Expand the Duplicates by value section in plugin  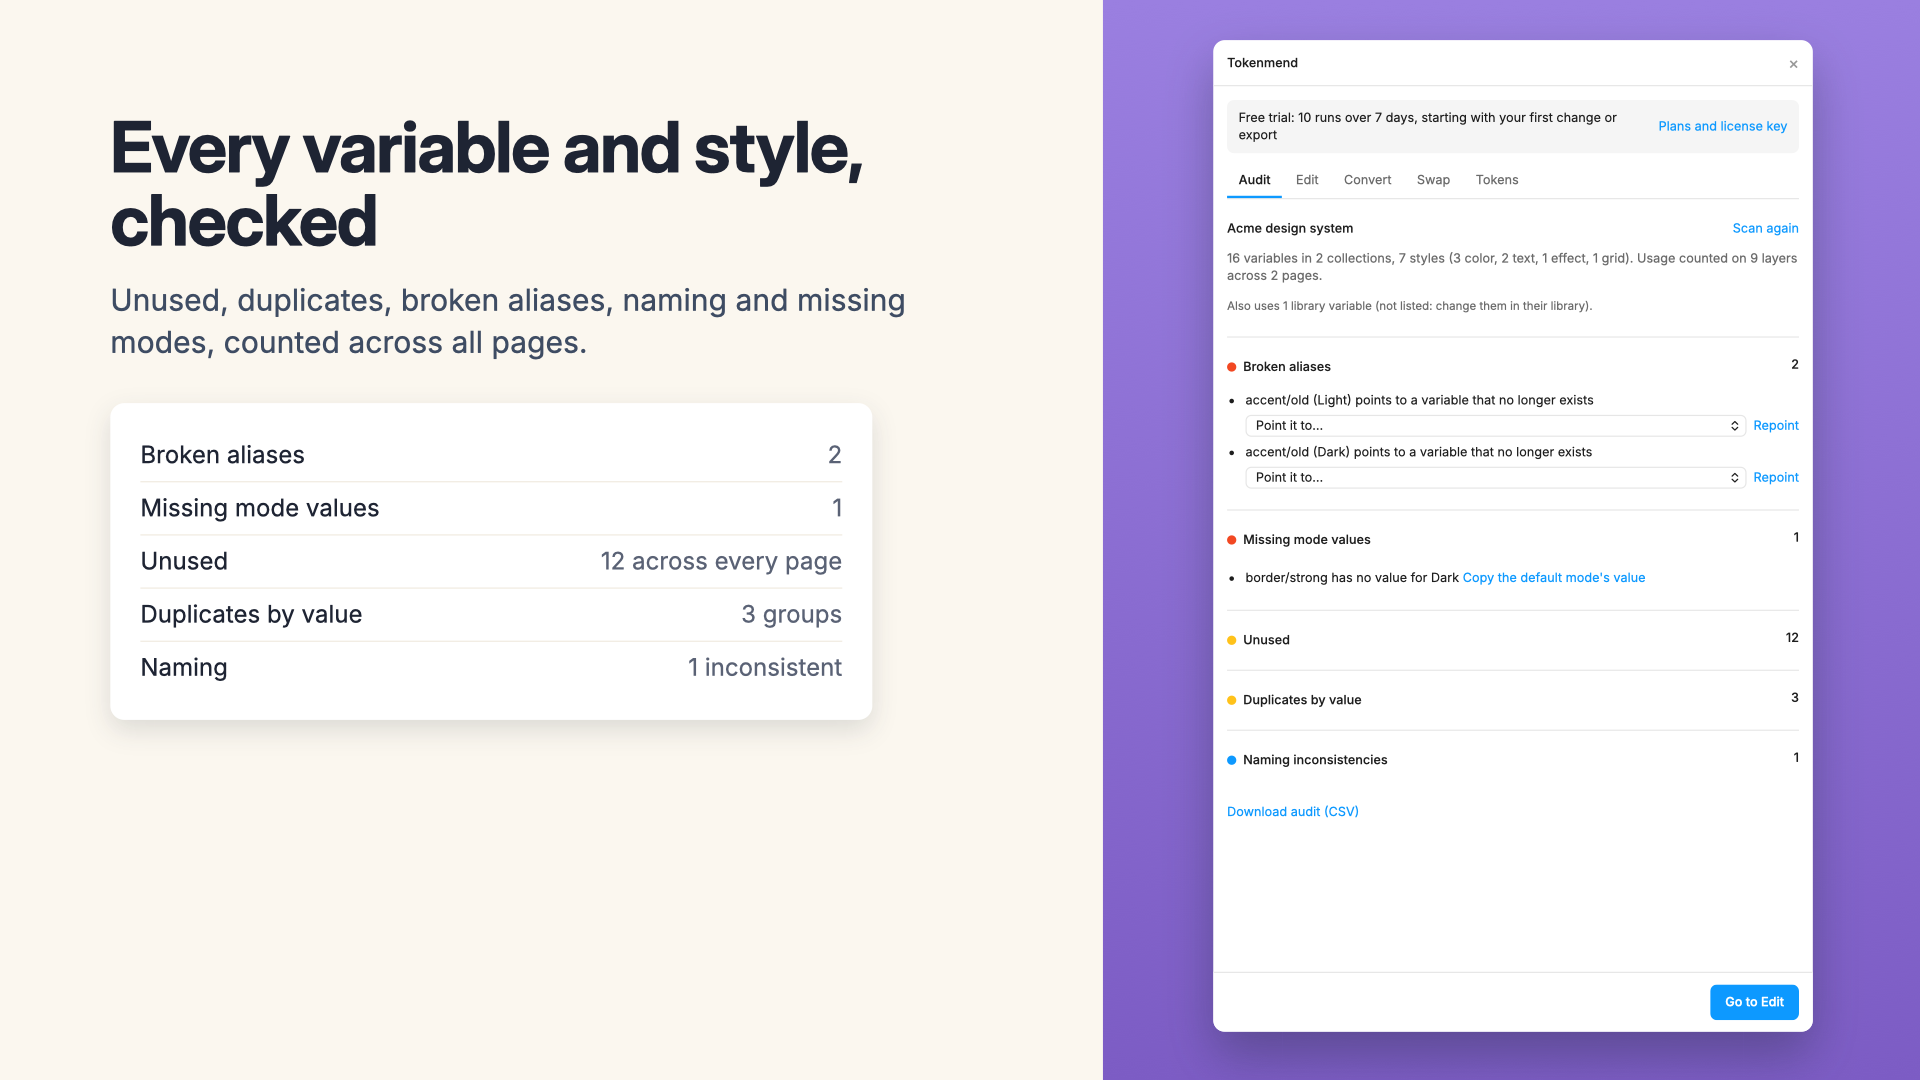click(1512, 700)
